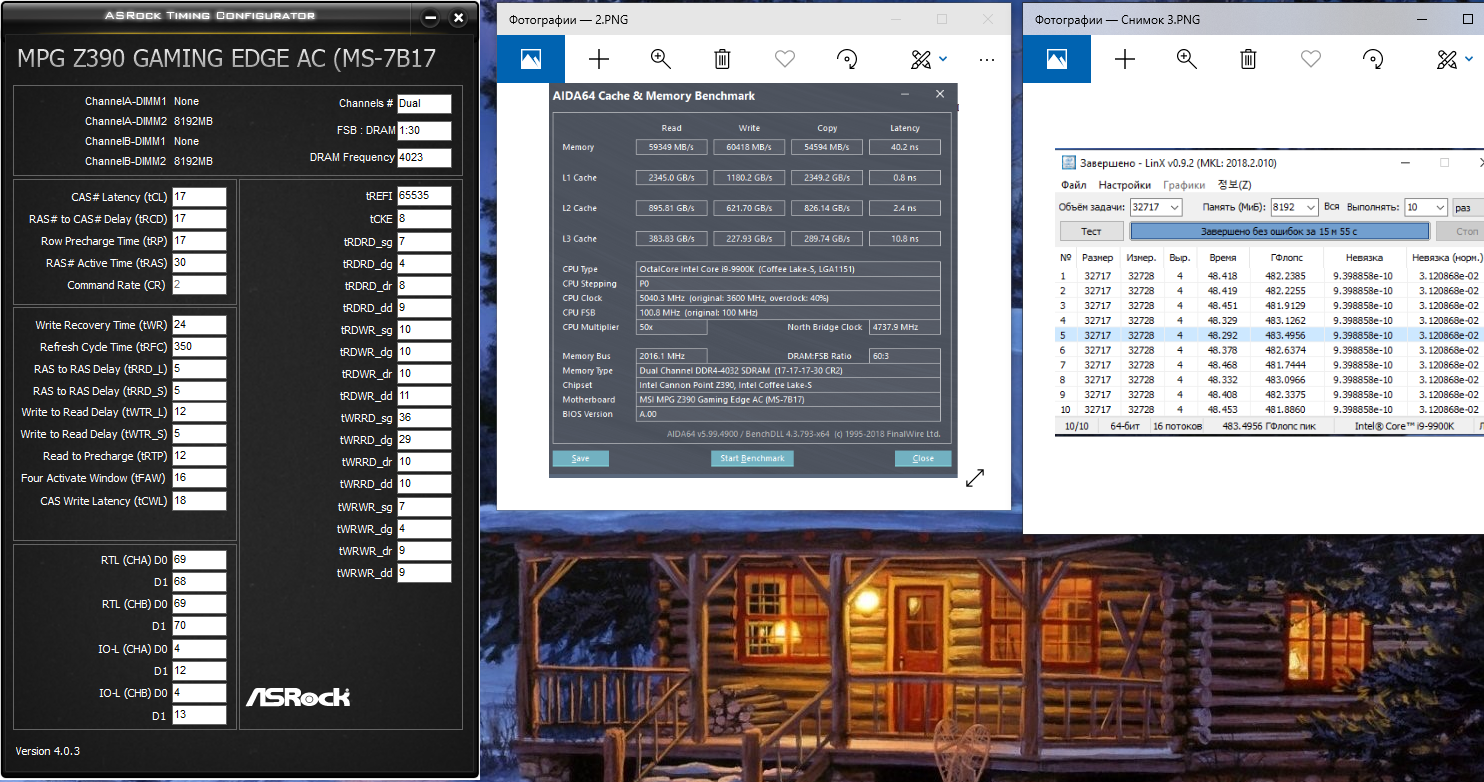Click the tREFI field showing 65535
Image resolution: width=1484 pixels, height=782 pixels.
click(x=424, y=196)
